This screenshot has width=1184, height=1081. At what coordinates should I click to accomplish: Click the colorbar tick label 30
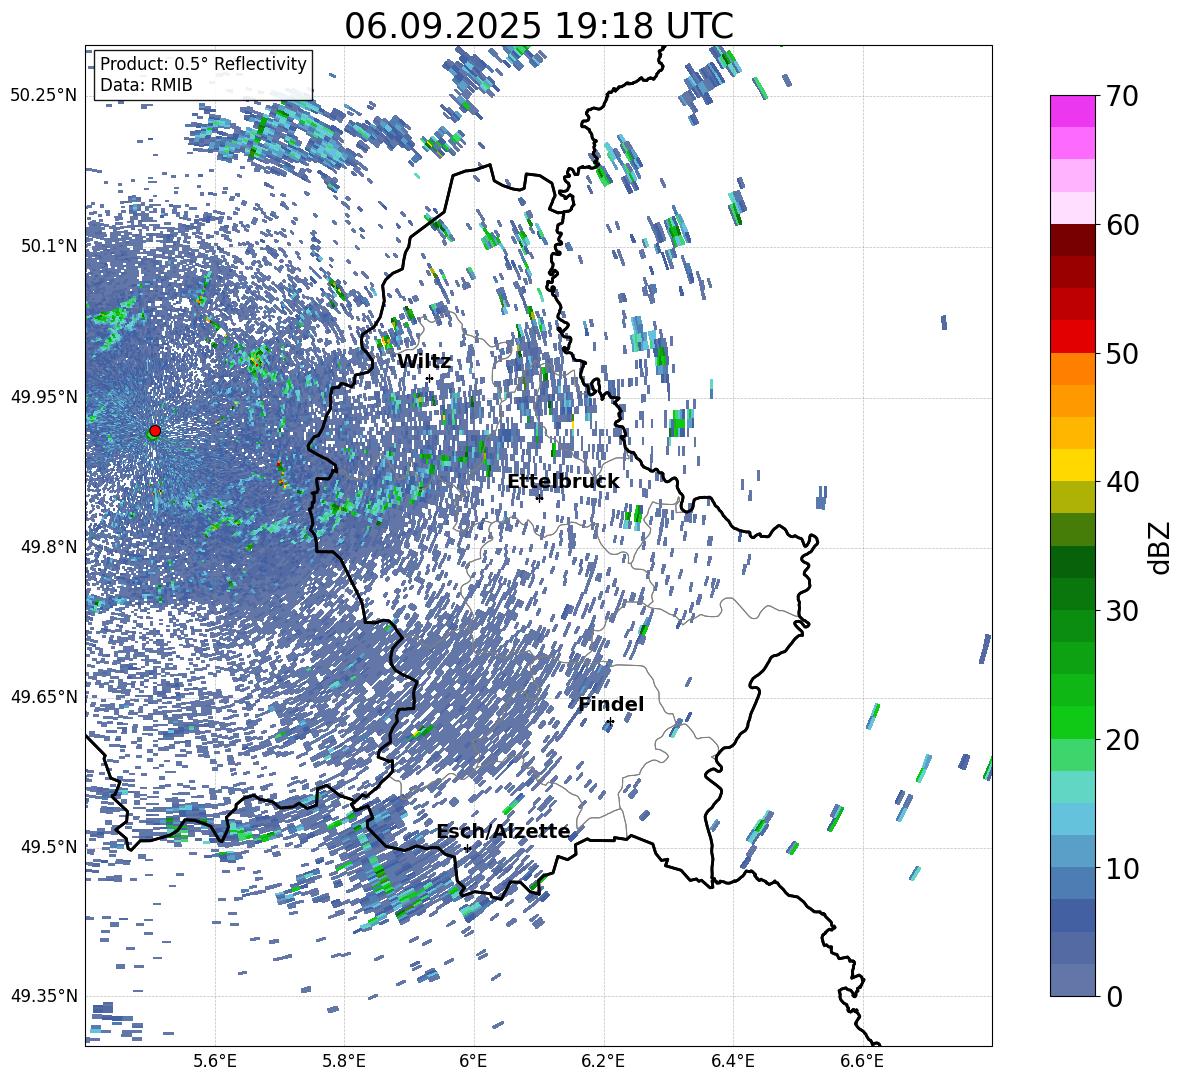(x=1122, y=611)
